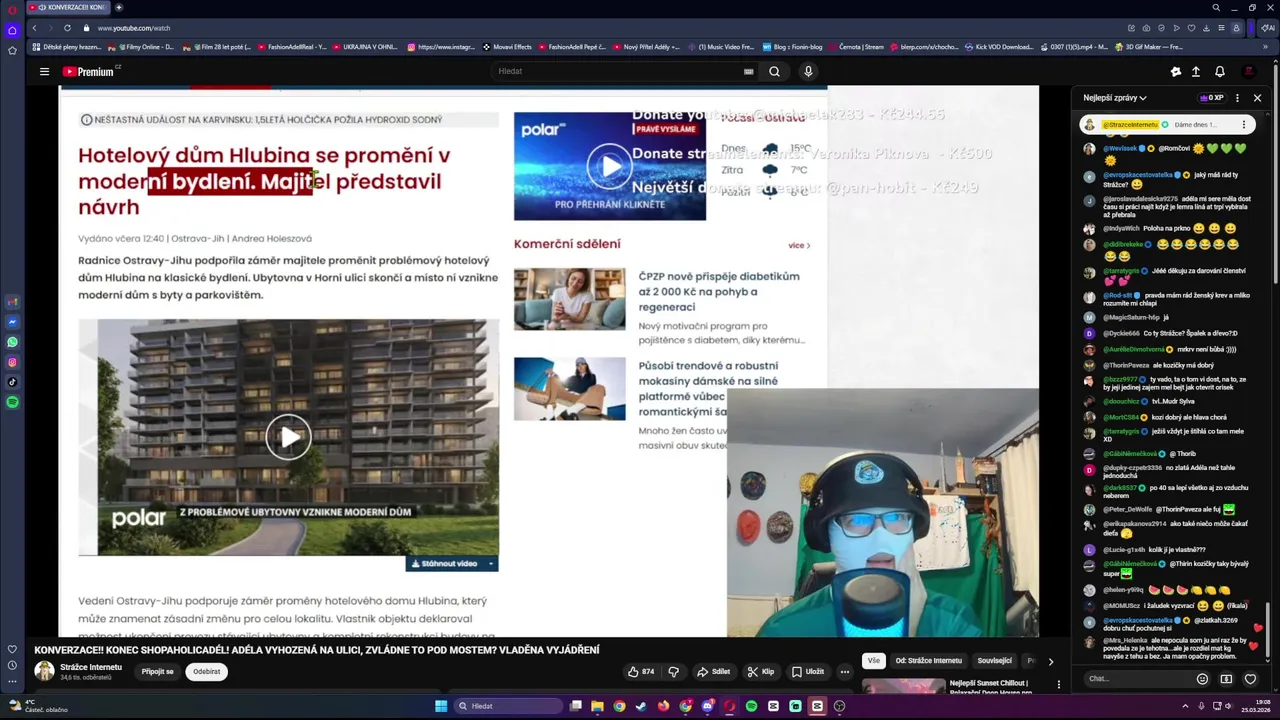Image resolution: width=1280 pixels, height=720 pixels.
Task: Open the Strážce Internetu channel name
Action: pos(91,667)
